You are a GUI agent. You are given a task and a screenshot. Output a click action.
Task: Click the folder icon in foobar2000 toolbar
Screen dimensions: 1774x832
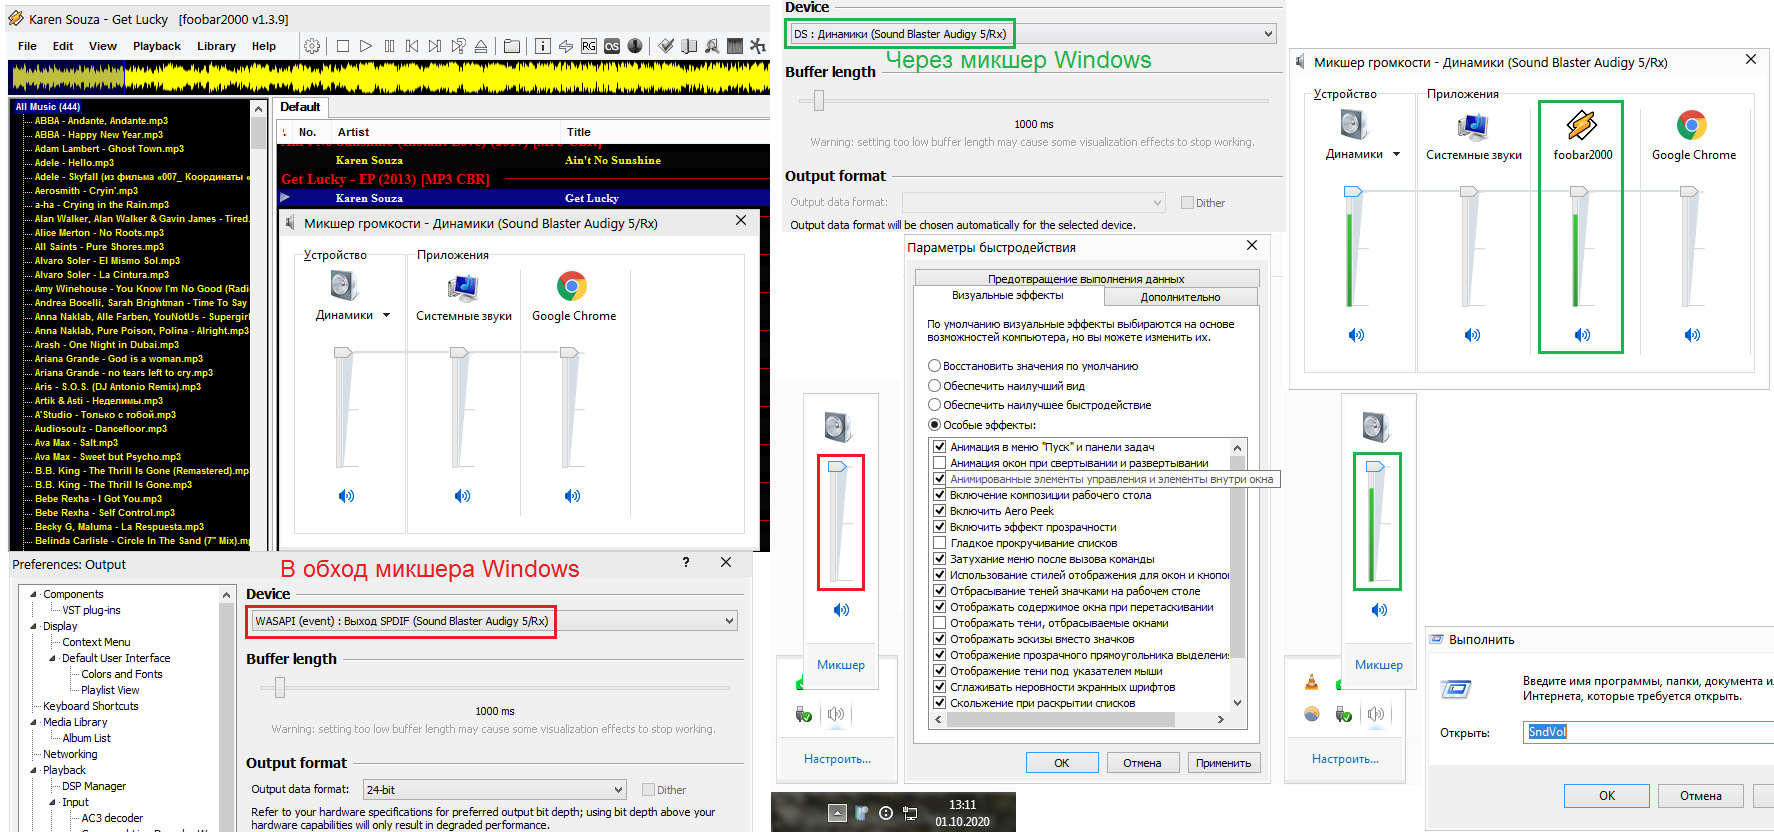512,46
